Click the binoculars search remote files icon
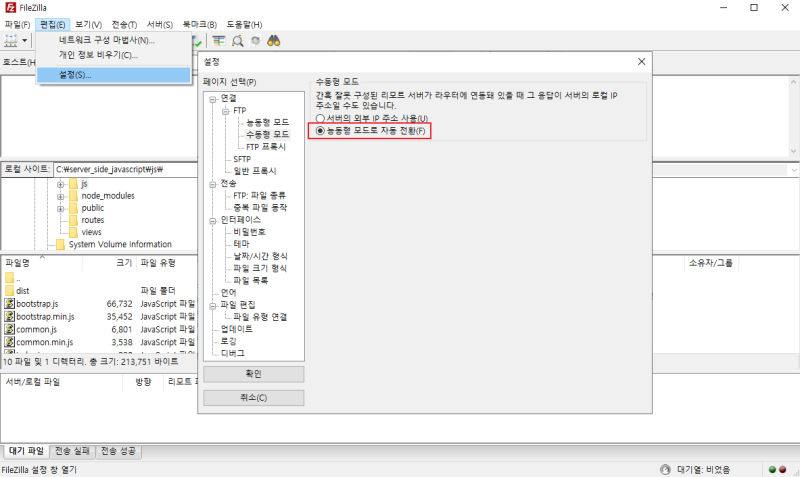The height and width of the screenshot is (477, 800). [x=274, y=41]
